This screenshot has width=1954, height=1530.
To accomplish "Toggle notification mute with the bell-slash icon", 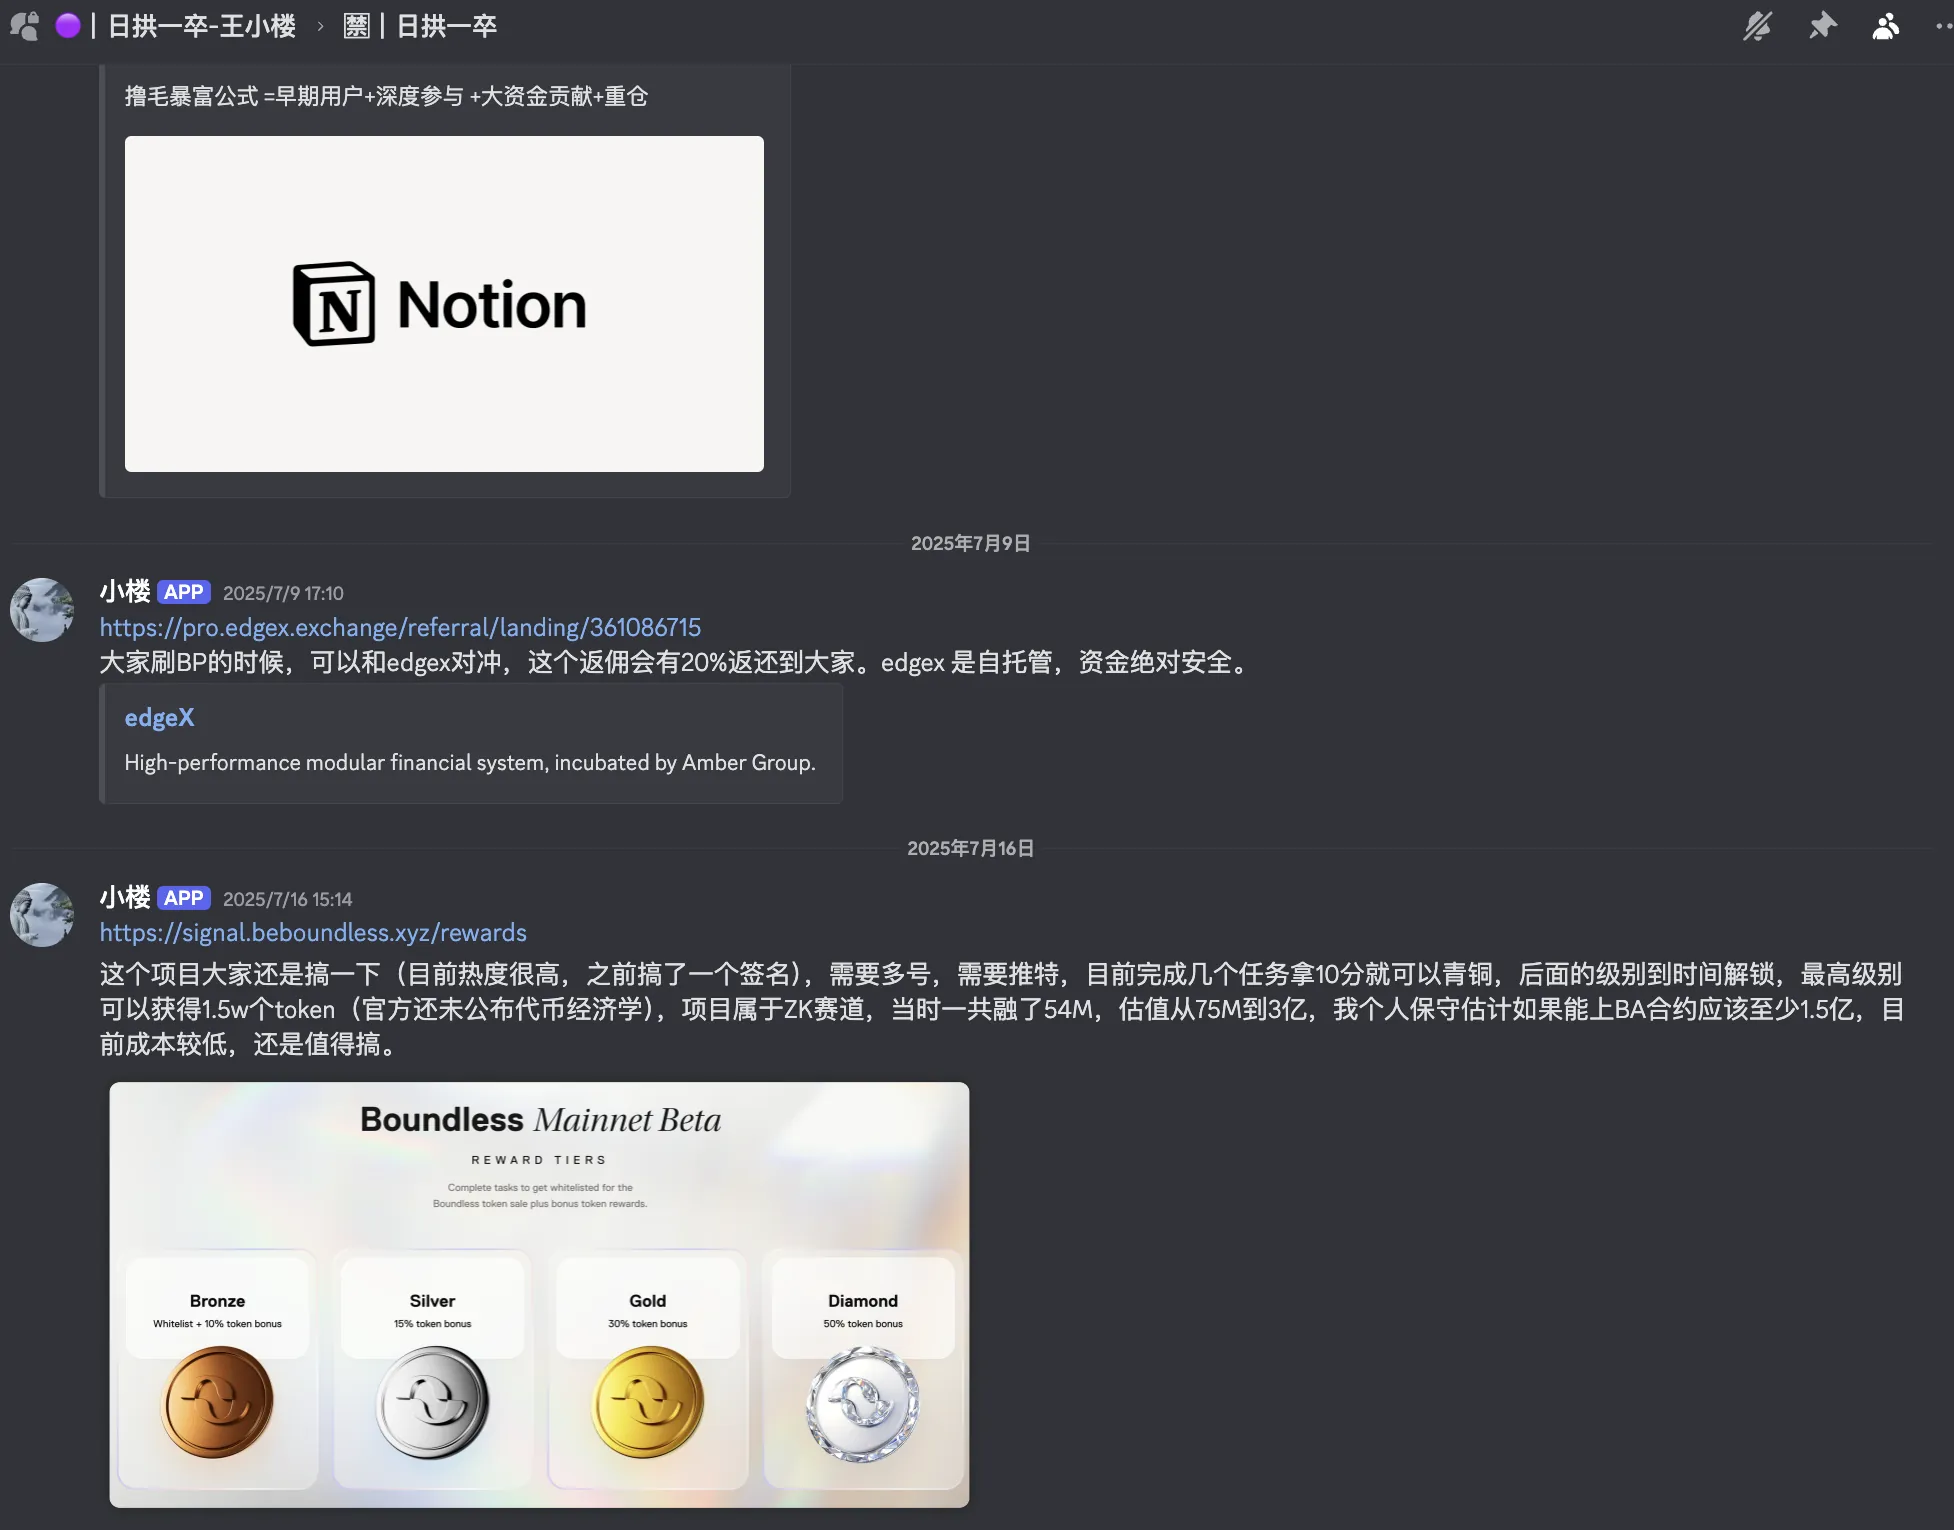I will 1759,26.
